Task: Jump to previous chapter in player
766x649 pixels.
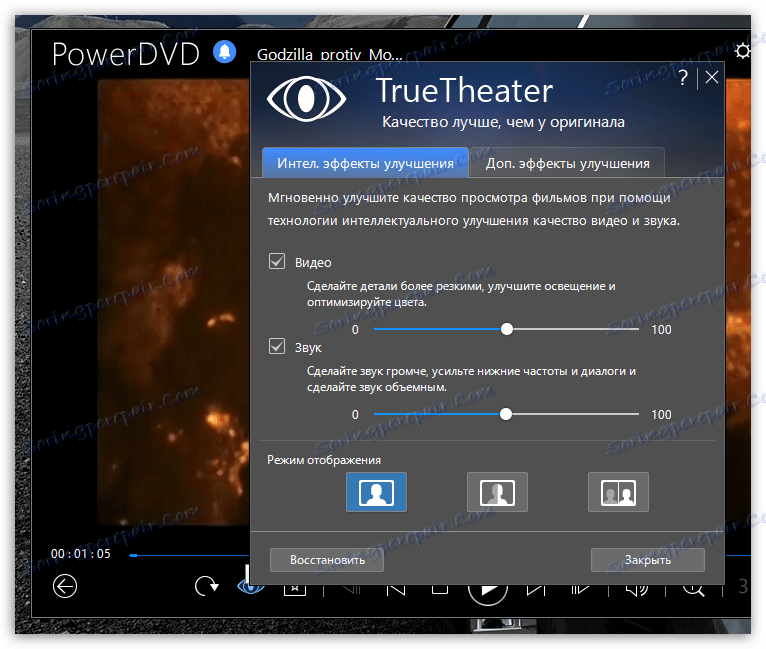Action: coord(396,590)
